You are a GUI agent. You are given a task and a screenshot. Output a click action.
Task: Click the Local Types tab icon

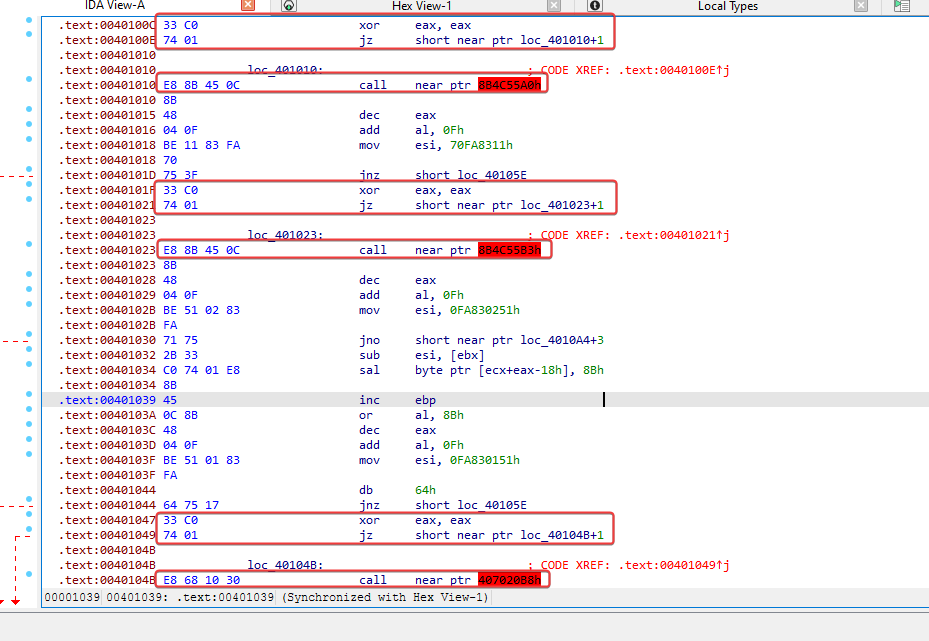[595, 5]
